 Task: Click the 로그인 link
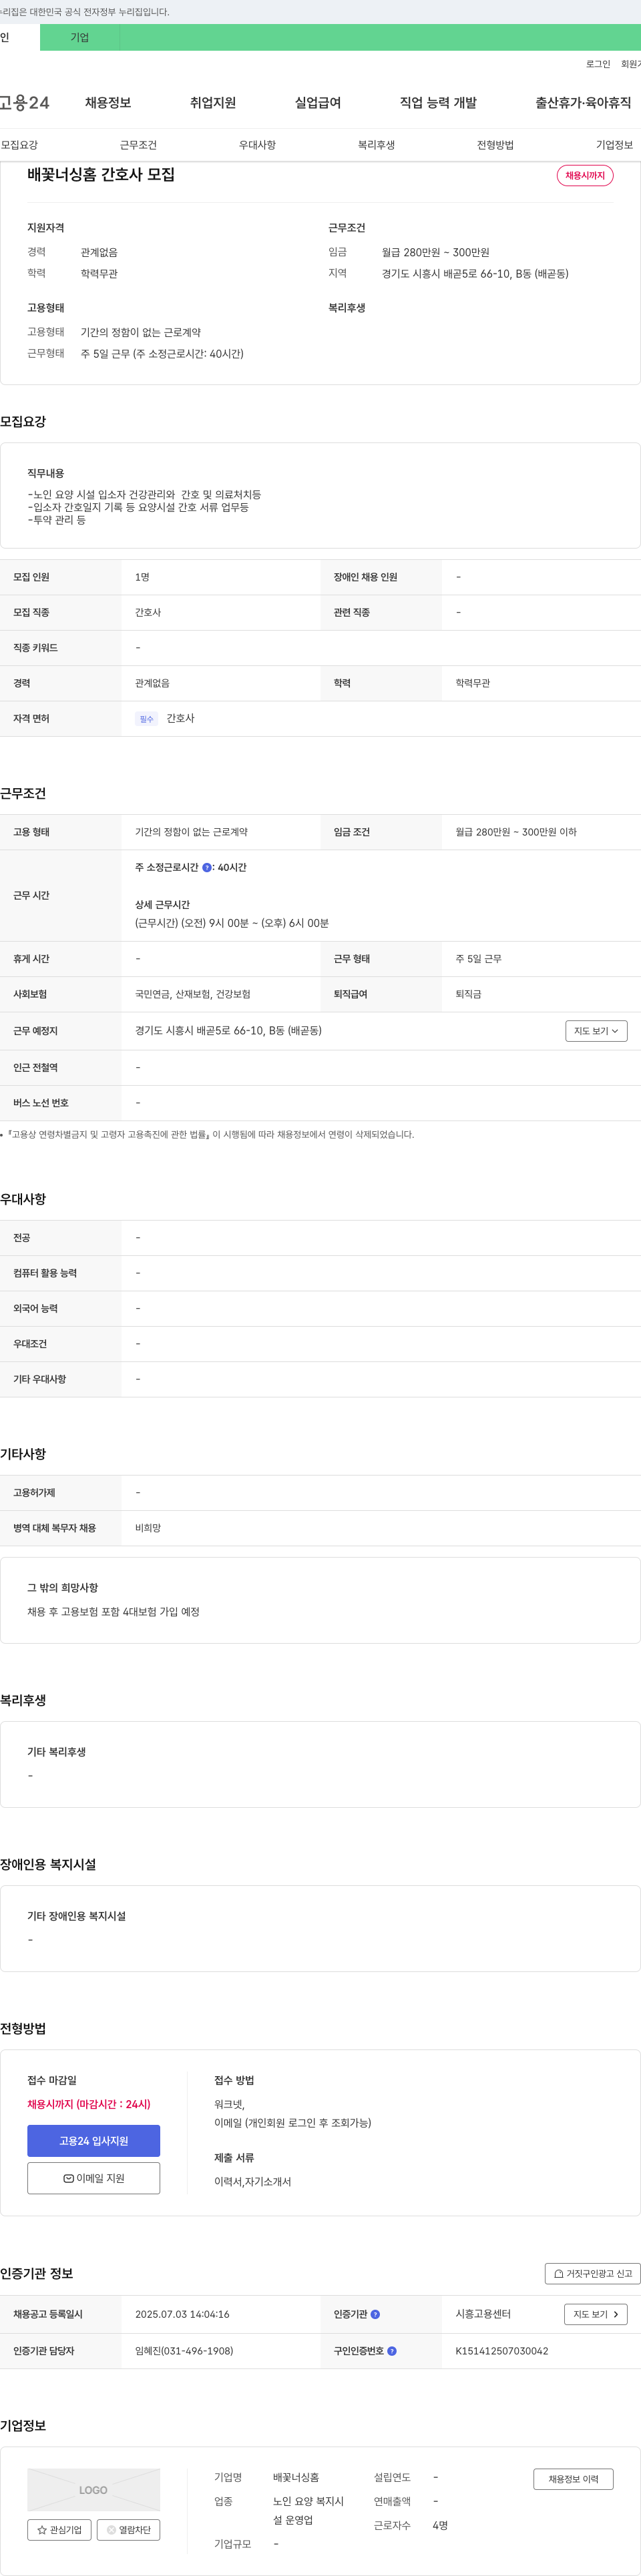[x=598, y=64]
